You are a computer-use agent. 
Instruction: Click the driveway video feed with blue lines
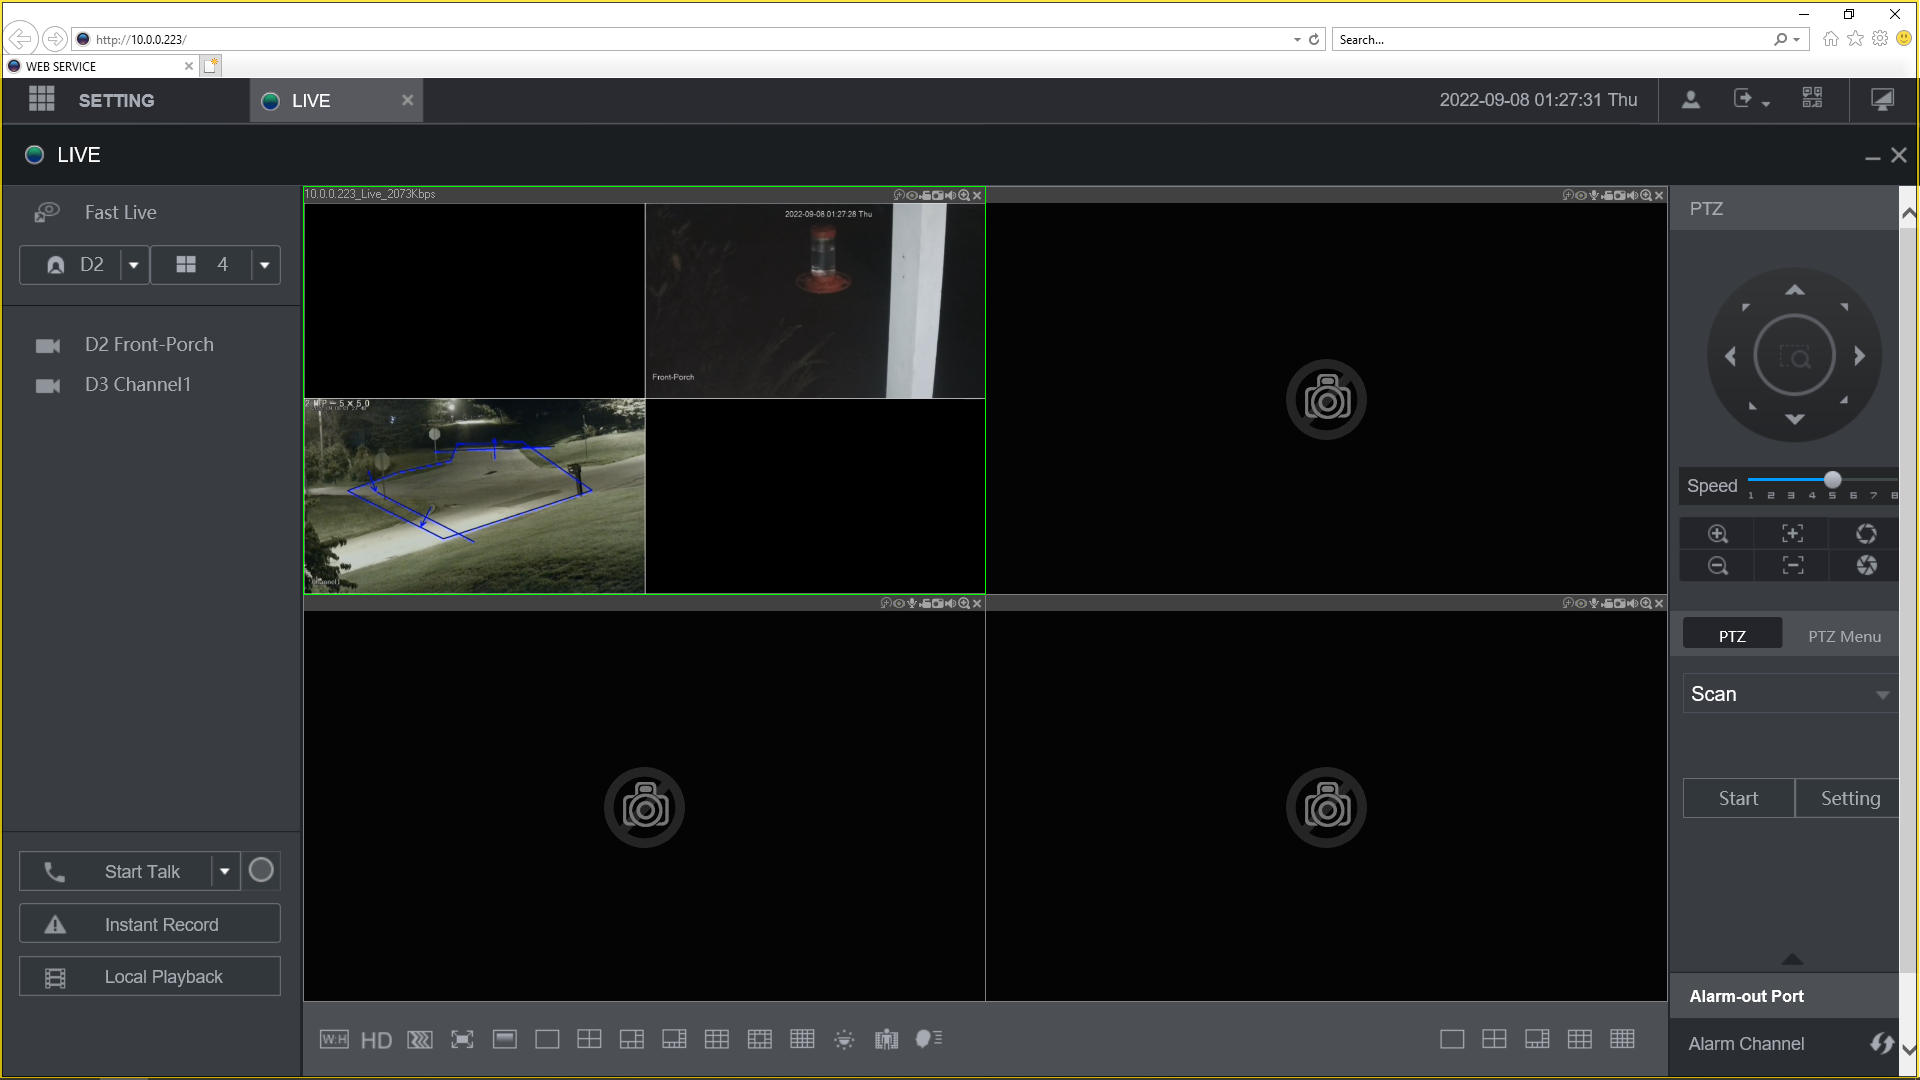pyautogui.click(x=475, y=496)
